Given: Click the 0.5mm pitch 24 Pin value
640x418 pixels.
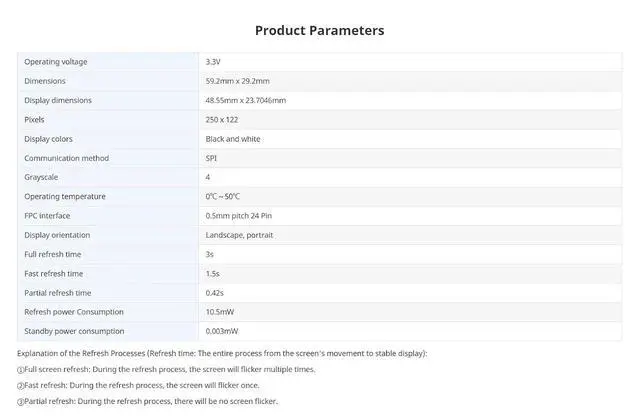Looking at the screenshot, I should coord(239,216).
